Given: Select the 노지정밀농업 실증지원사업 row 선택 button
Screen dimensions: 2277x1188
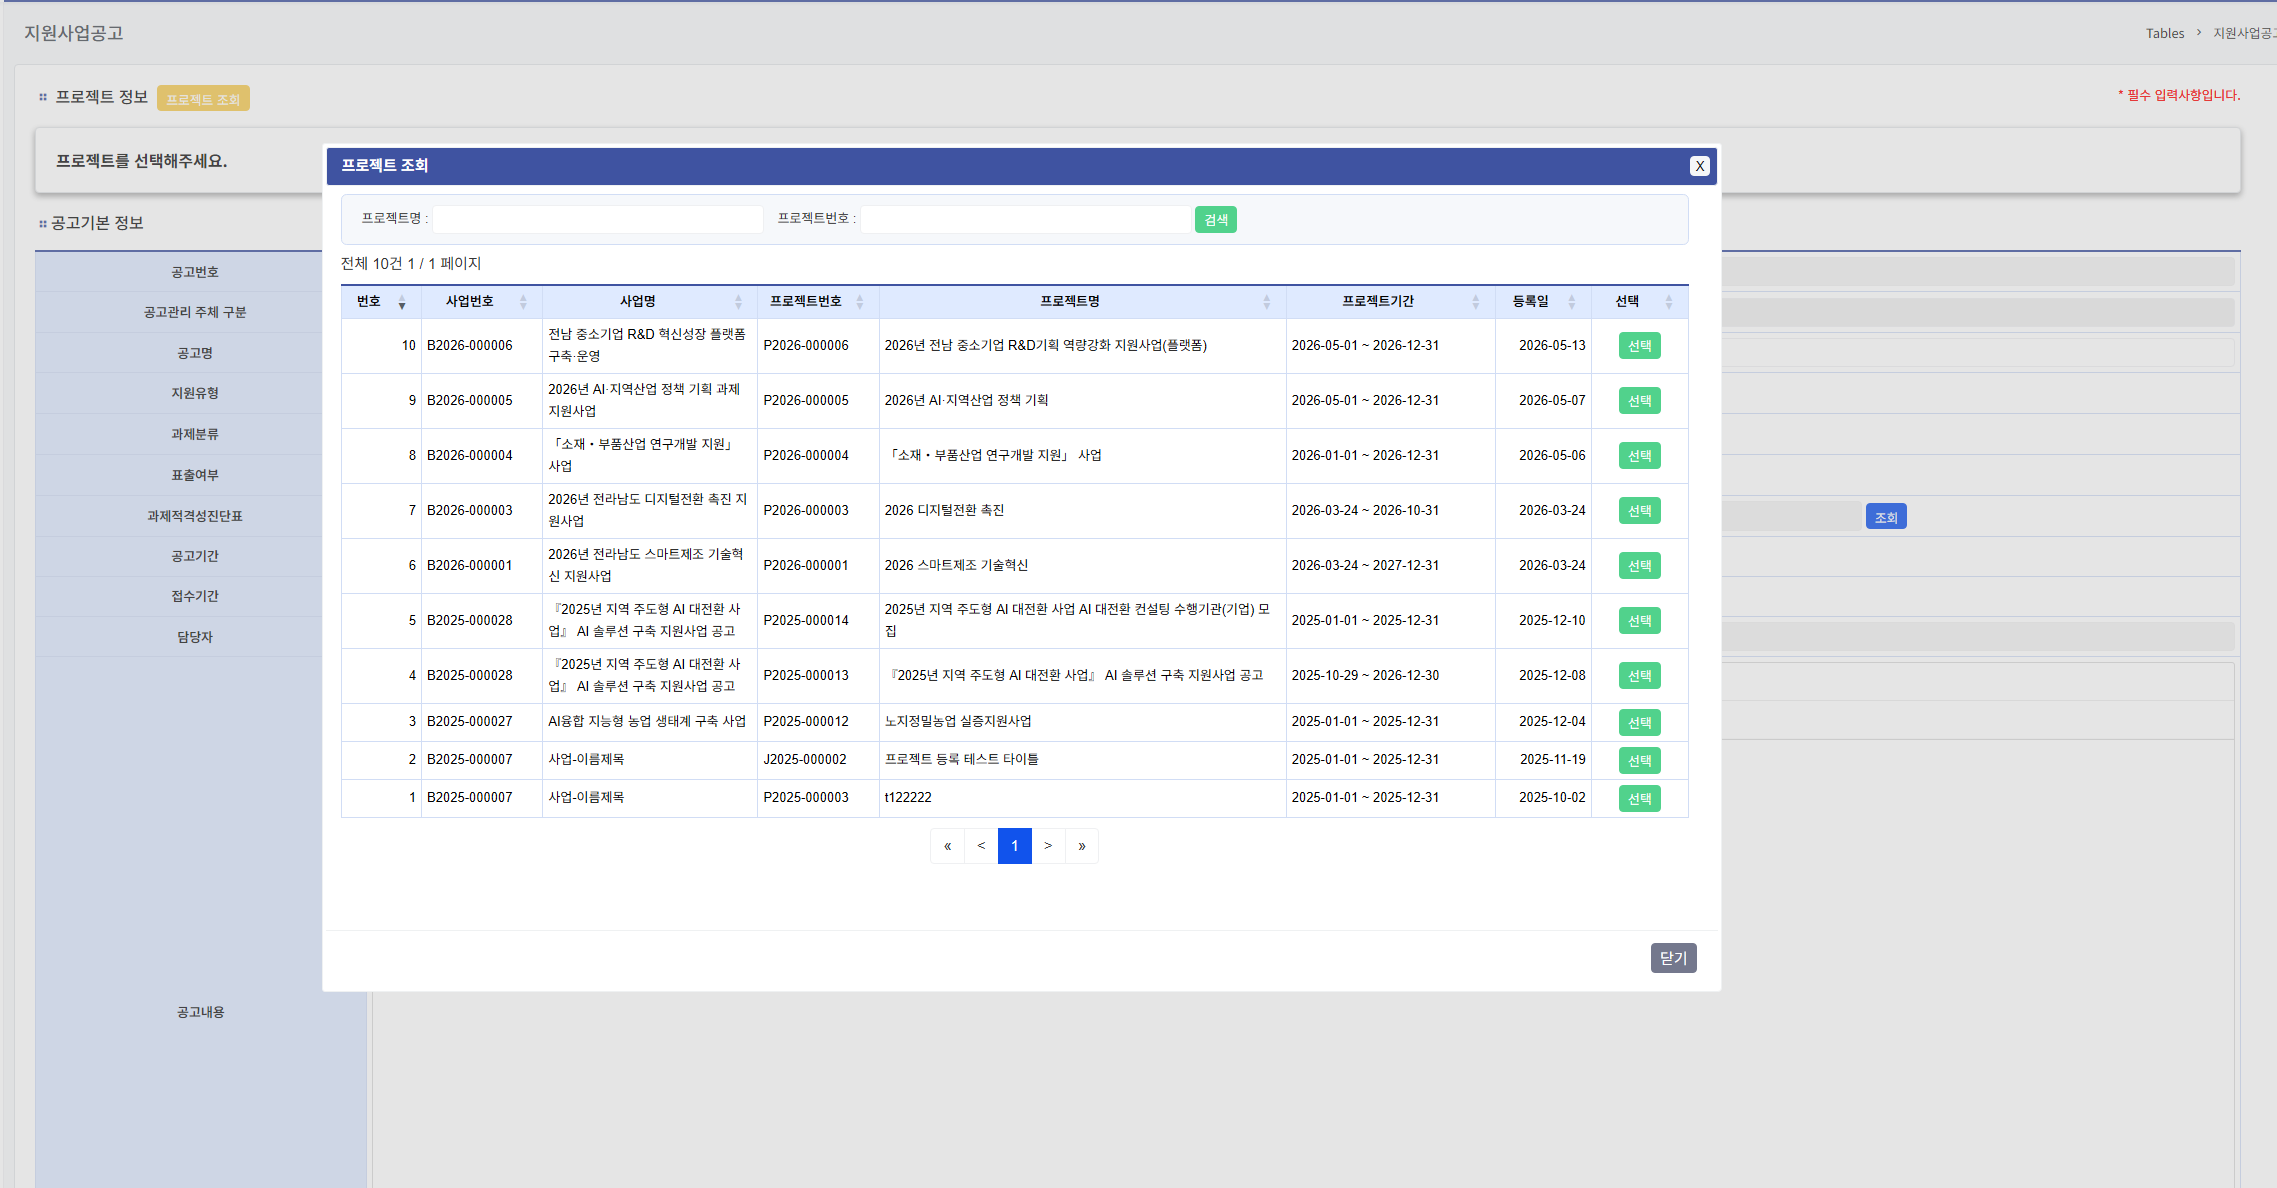Looking at the screenshot, I should [x=1640, y=723].
